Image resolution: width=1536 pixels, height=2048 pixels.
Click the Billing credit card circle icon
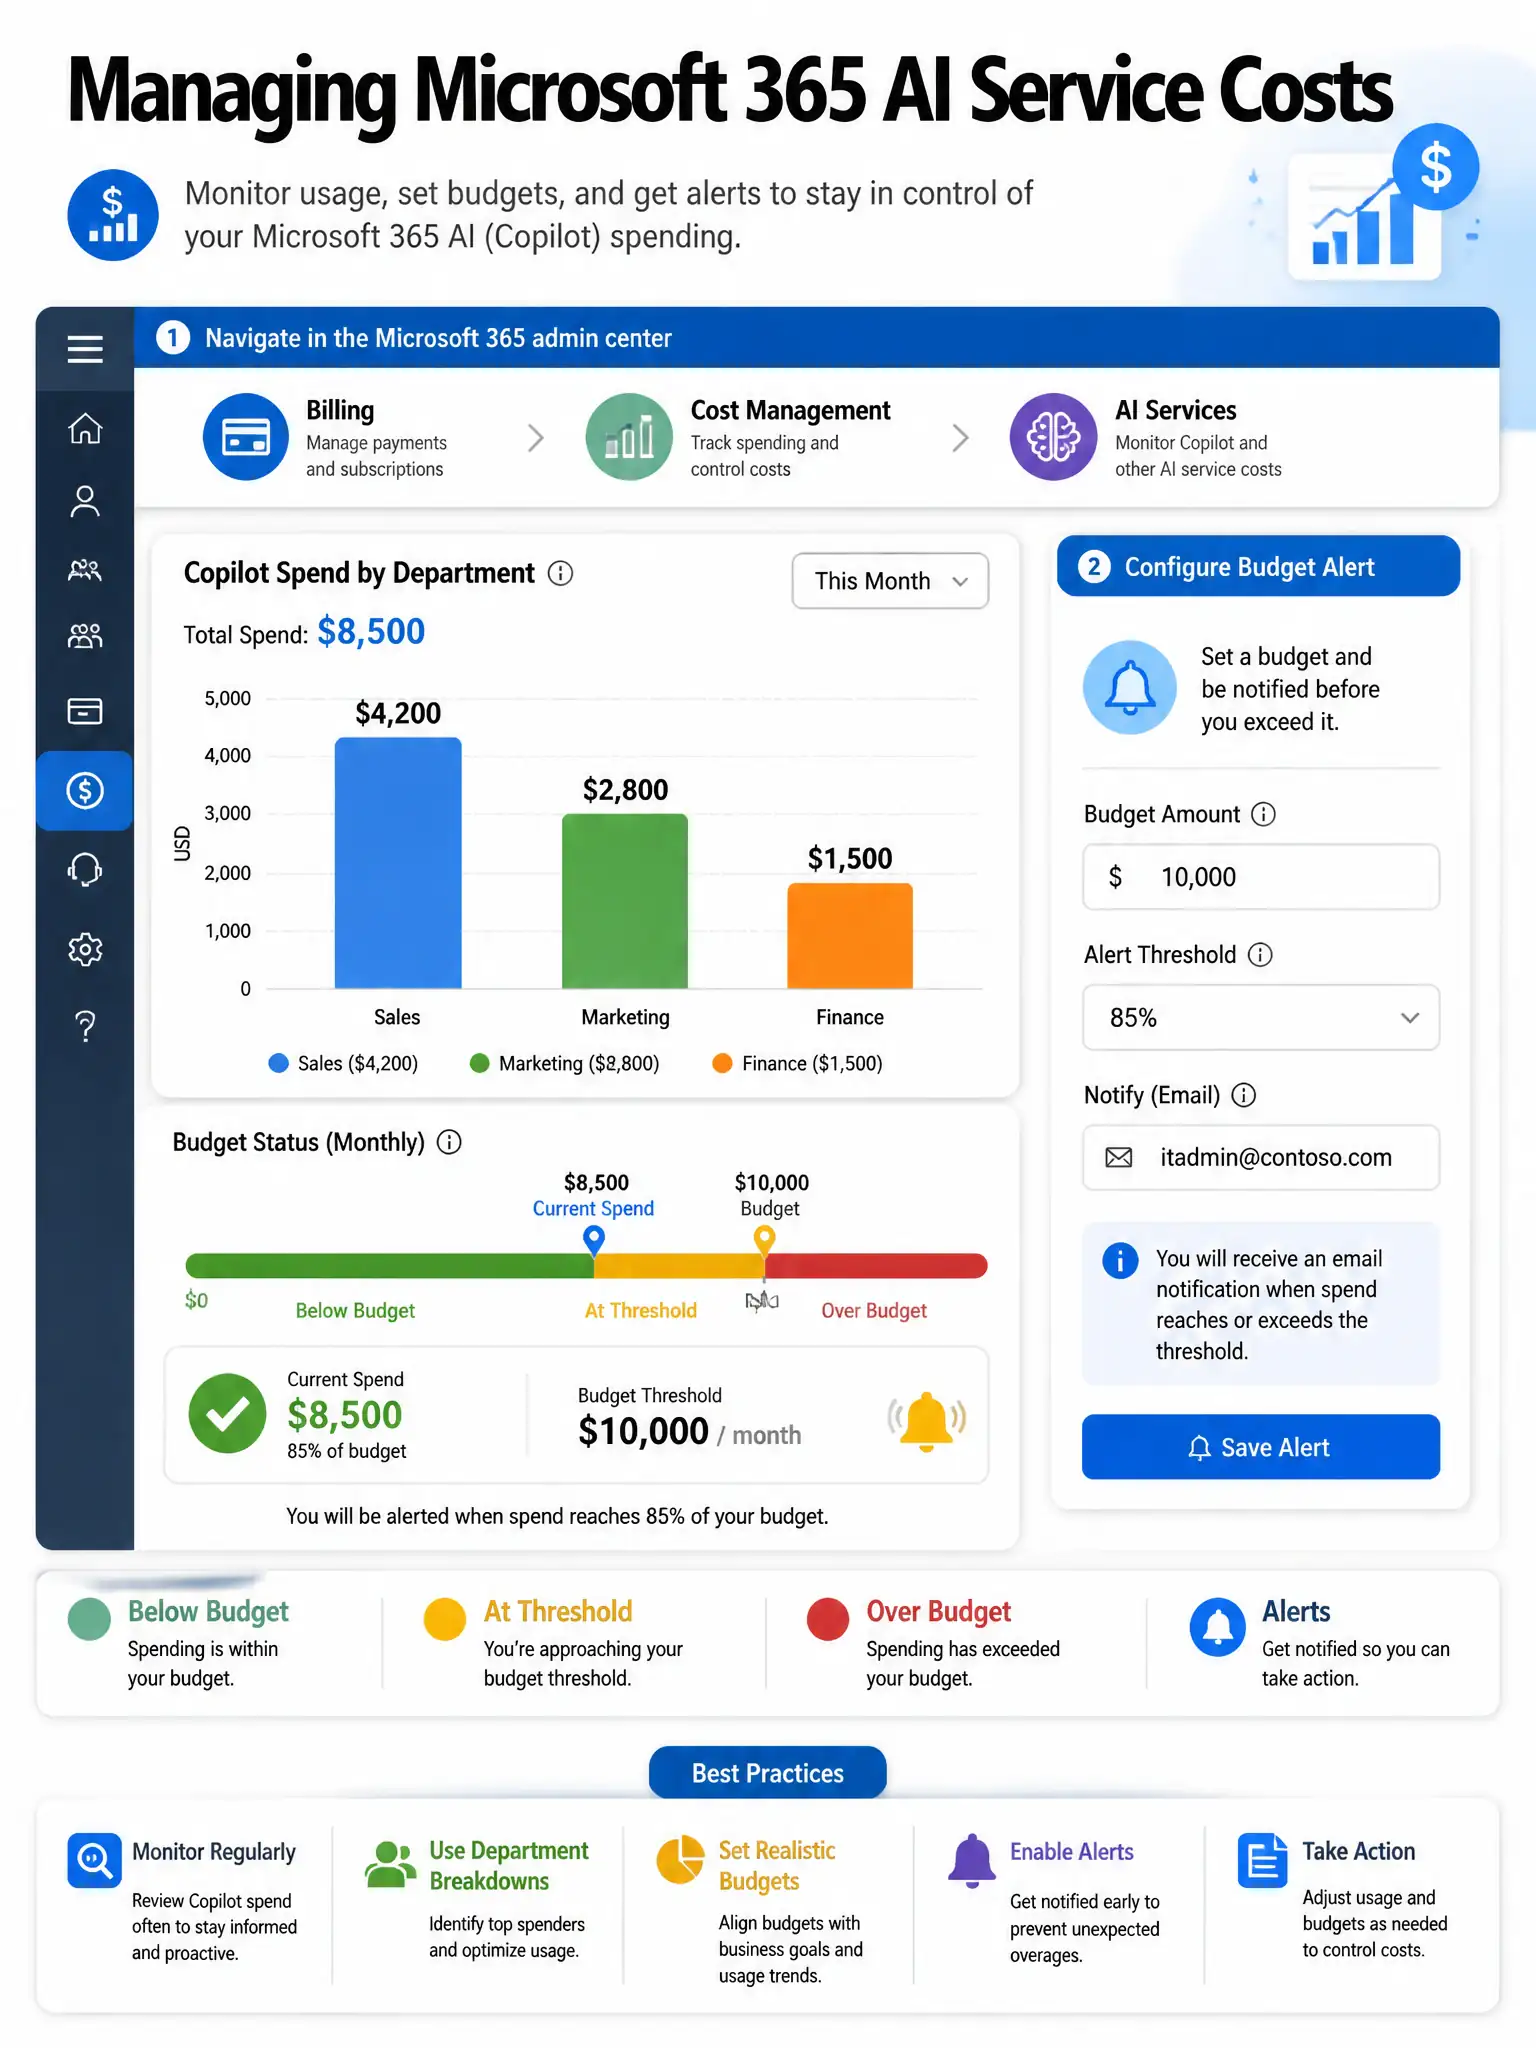point(246,437)
